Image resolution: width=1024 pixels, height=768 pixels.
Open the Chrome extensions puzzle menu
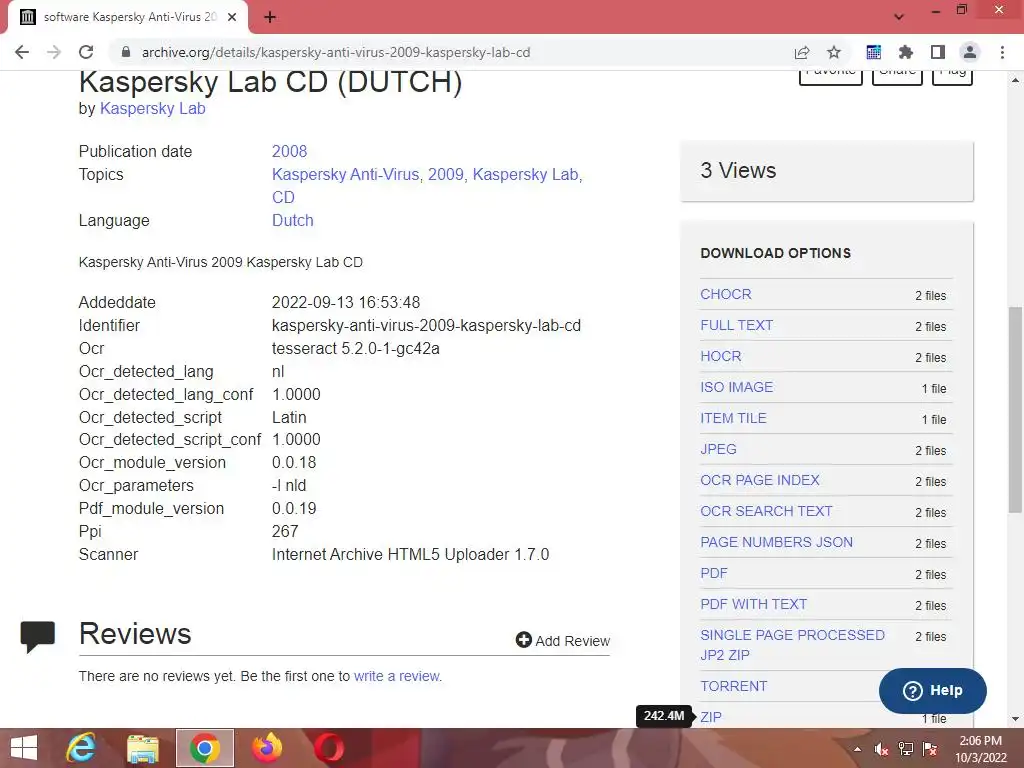906,52
